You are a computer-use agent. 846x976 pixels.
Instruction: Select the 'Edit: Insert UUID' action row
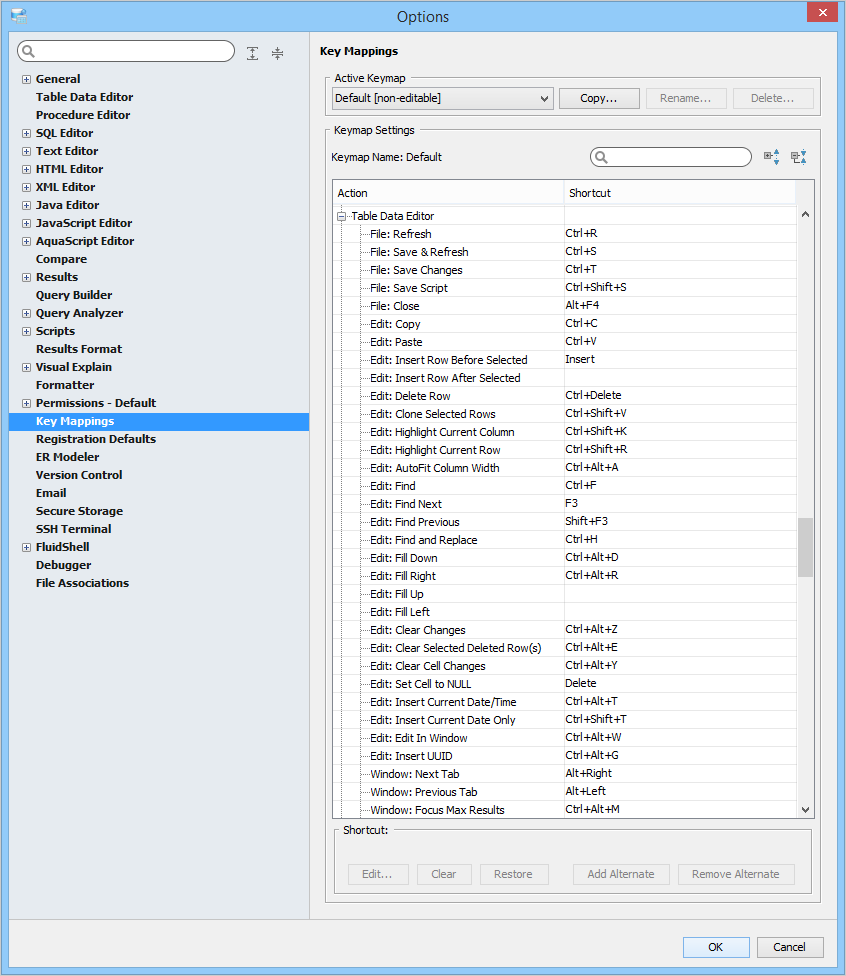click(x=565, y=756)
